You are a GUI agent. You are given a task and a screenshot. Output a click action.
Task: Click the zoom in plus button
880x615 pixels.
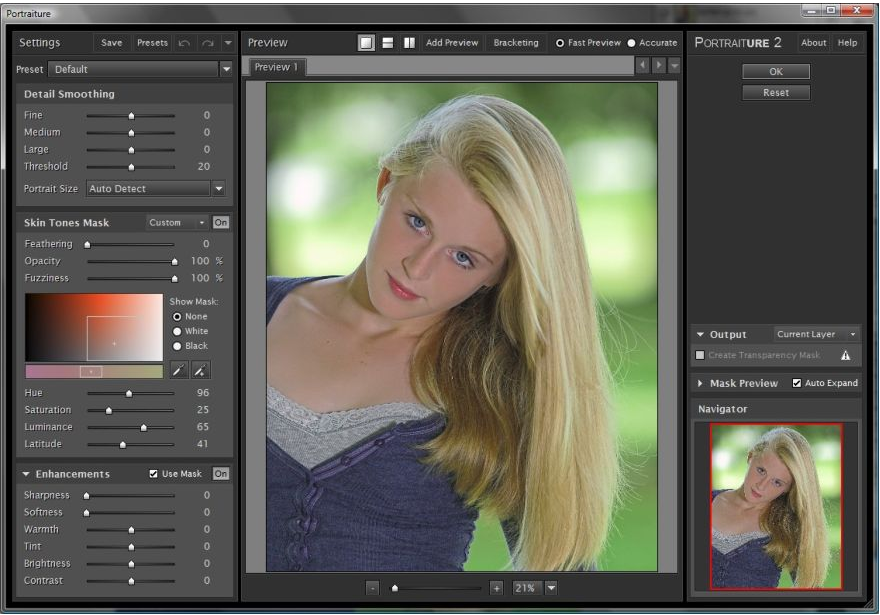pos(496,588)
